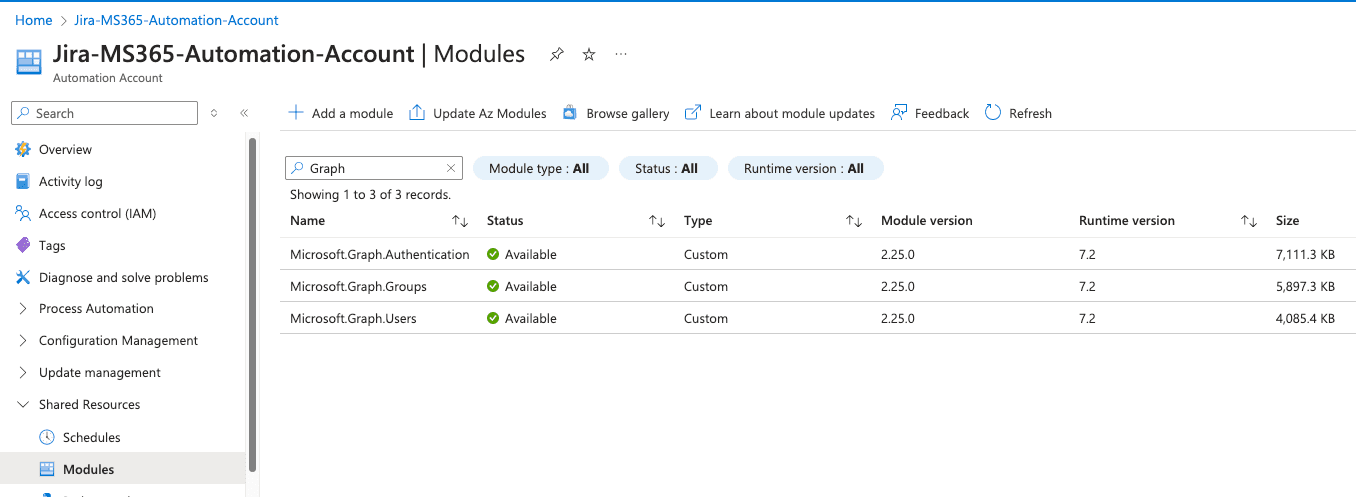Collapse the Shared Resources section
1356x497 pixels.
point(23,405)
